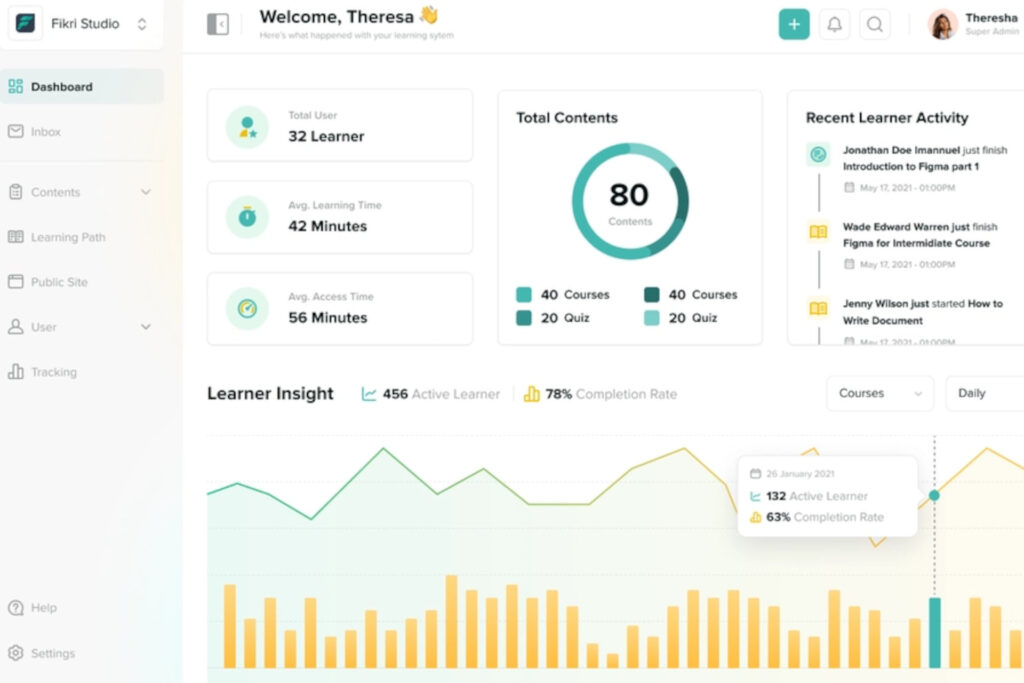Collapse the sidebar using the panel toggle icon
The height and width of the screenshot is (683, 1024).
pos(217,25)
